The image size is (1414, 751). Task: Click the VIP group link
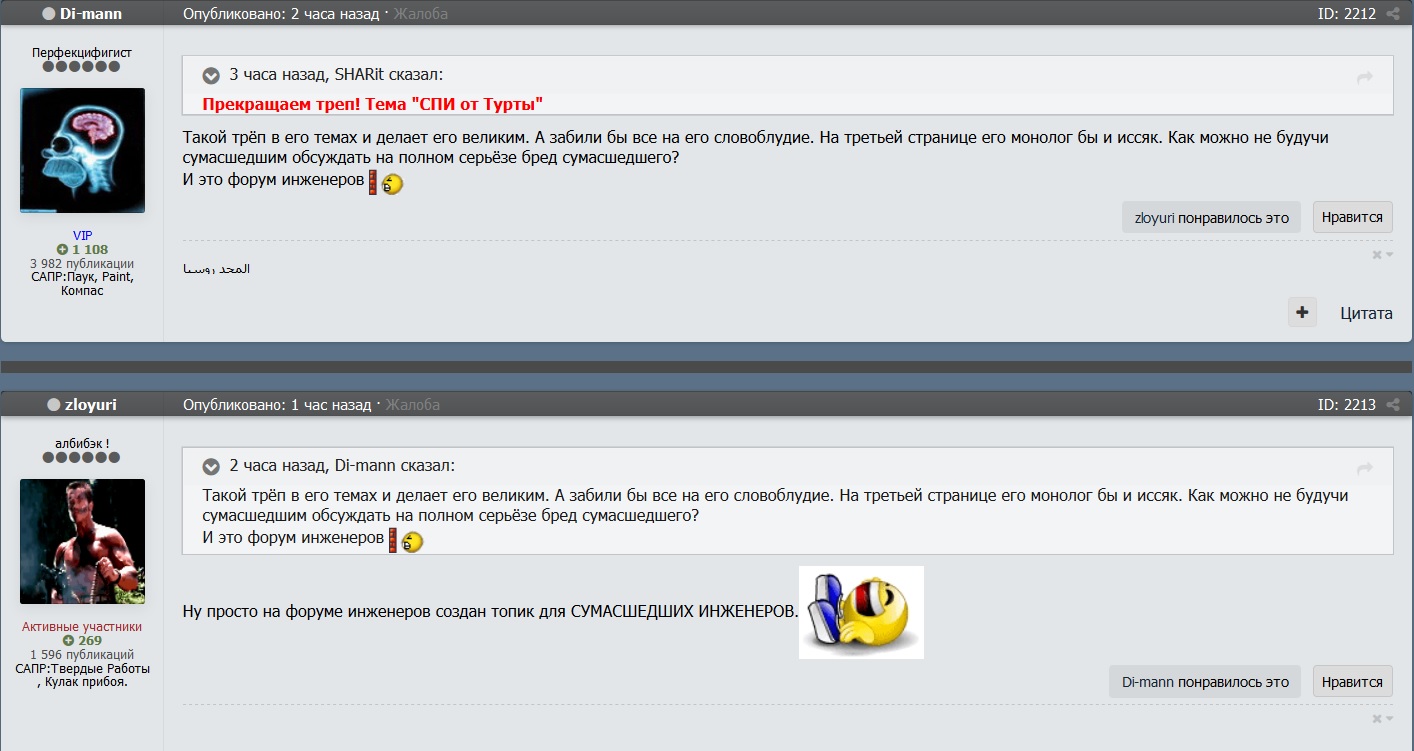click(82, 236)
